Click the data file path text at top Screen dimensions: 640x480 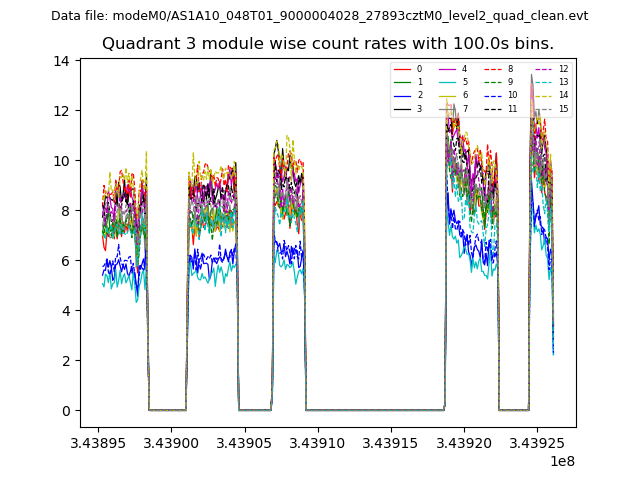[319, 16]
